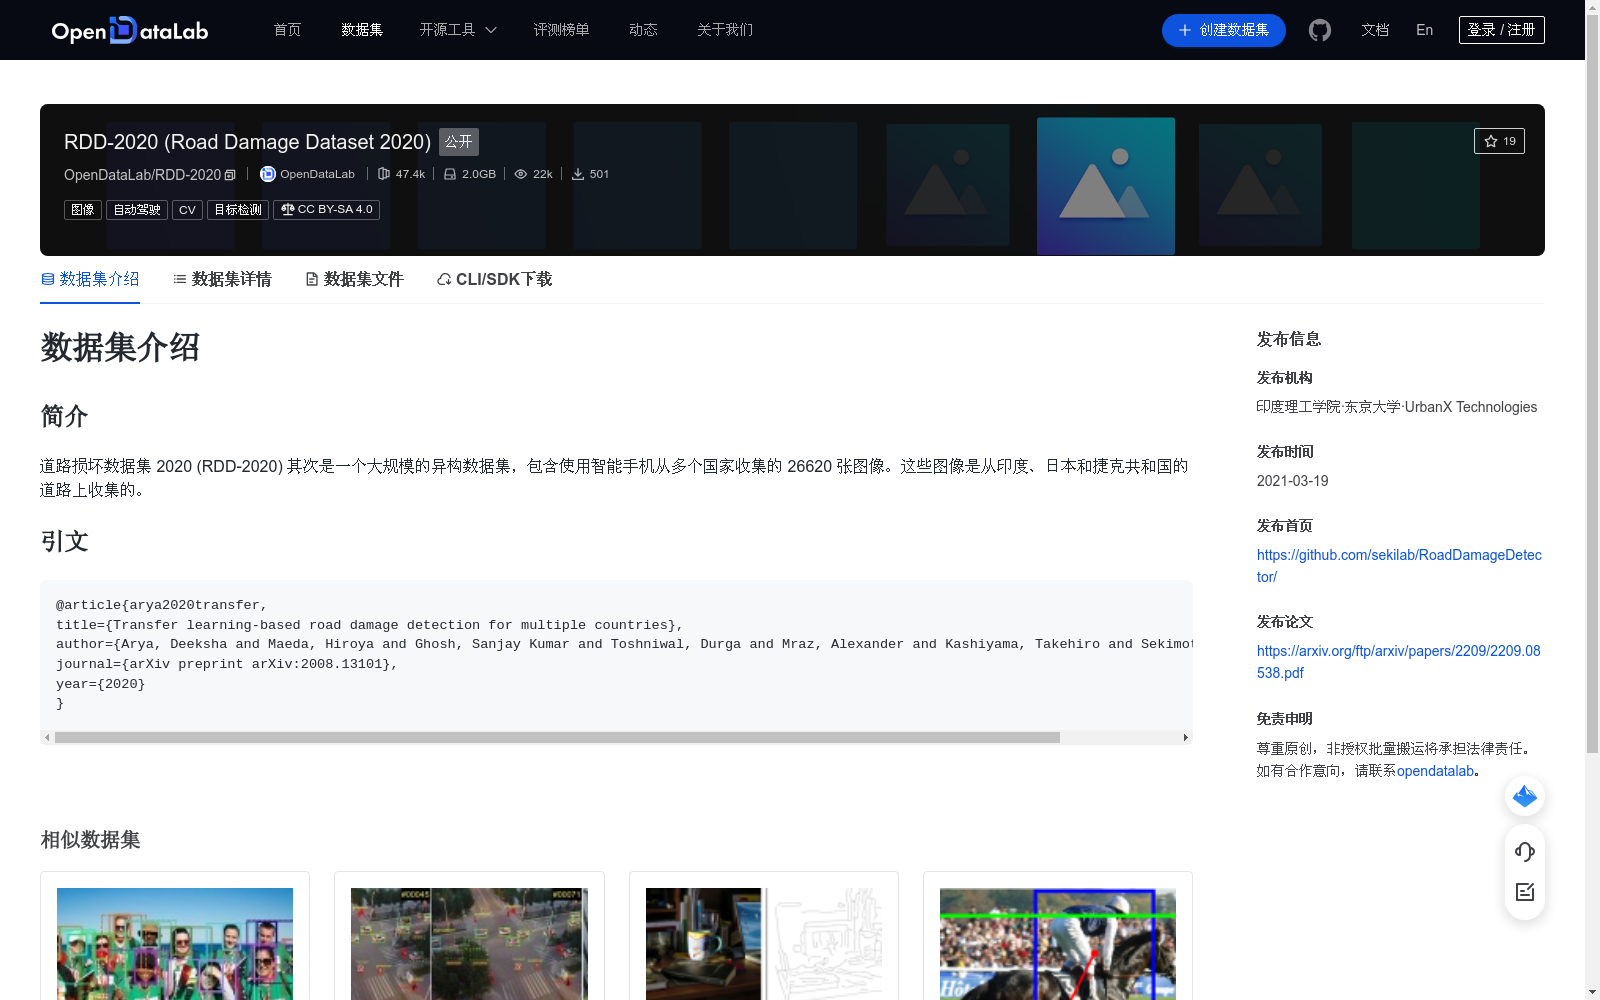Switch to the CLI/SDK下载 tab
The height and width of the screenshot is (1000, 1600).
click(x=494, y=279)
